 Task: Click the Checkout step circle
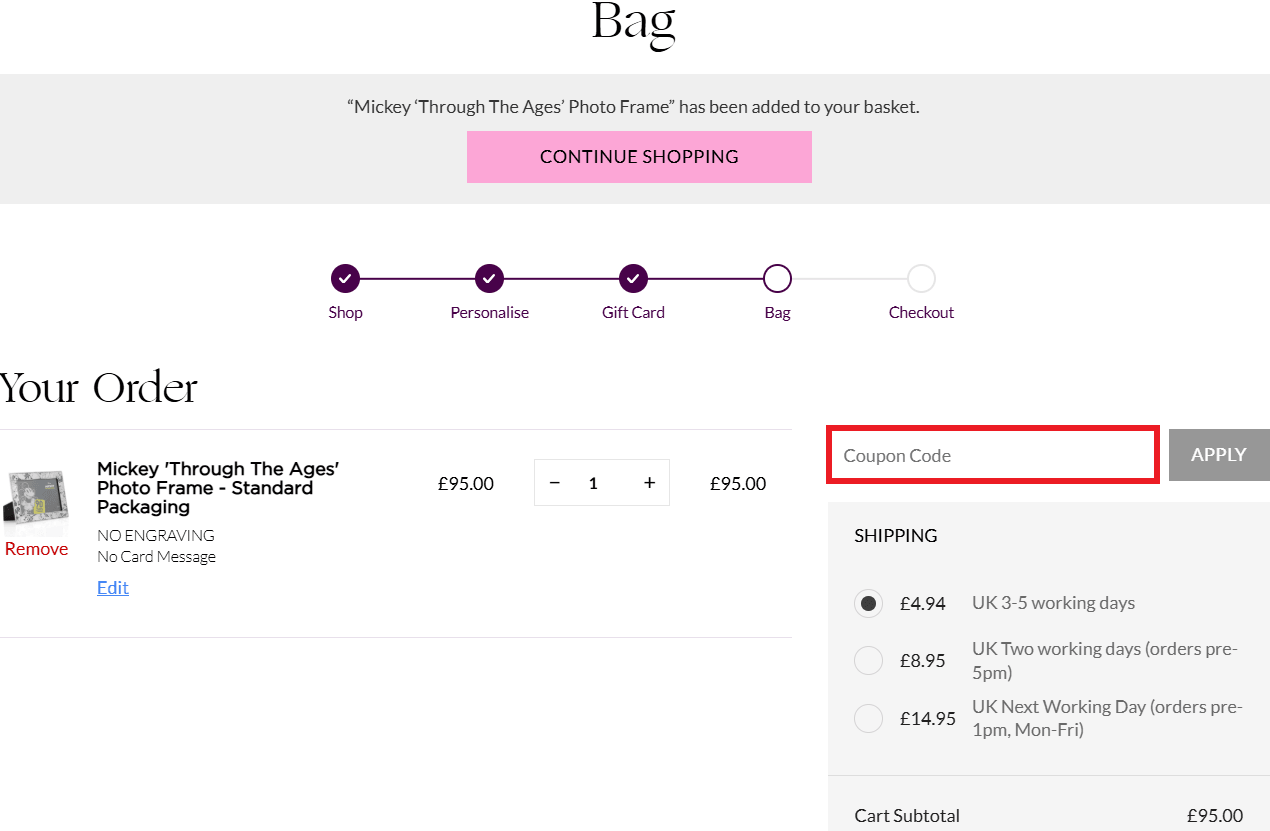point(921,278)
